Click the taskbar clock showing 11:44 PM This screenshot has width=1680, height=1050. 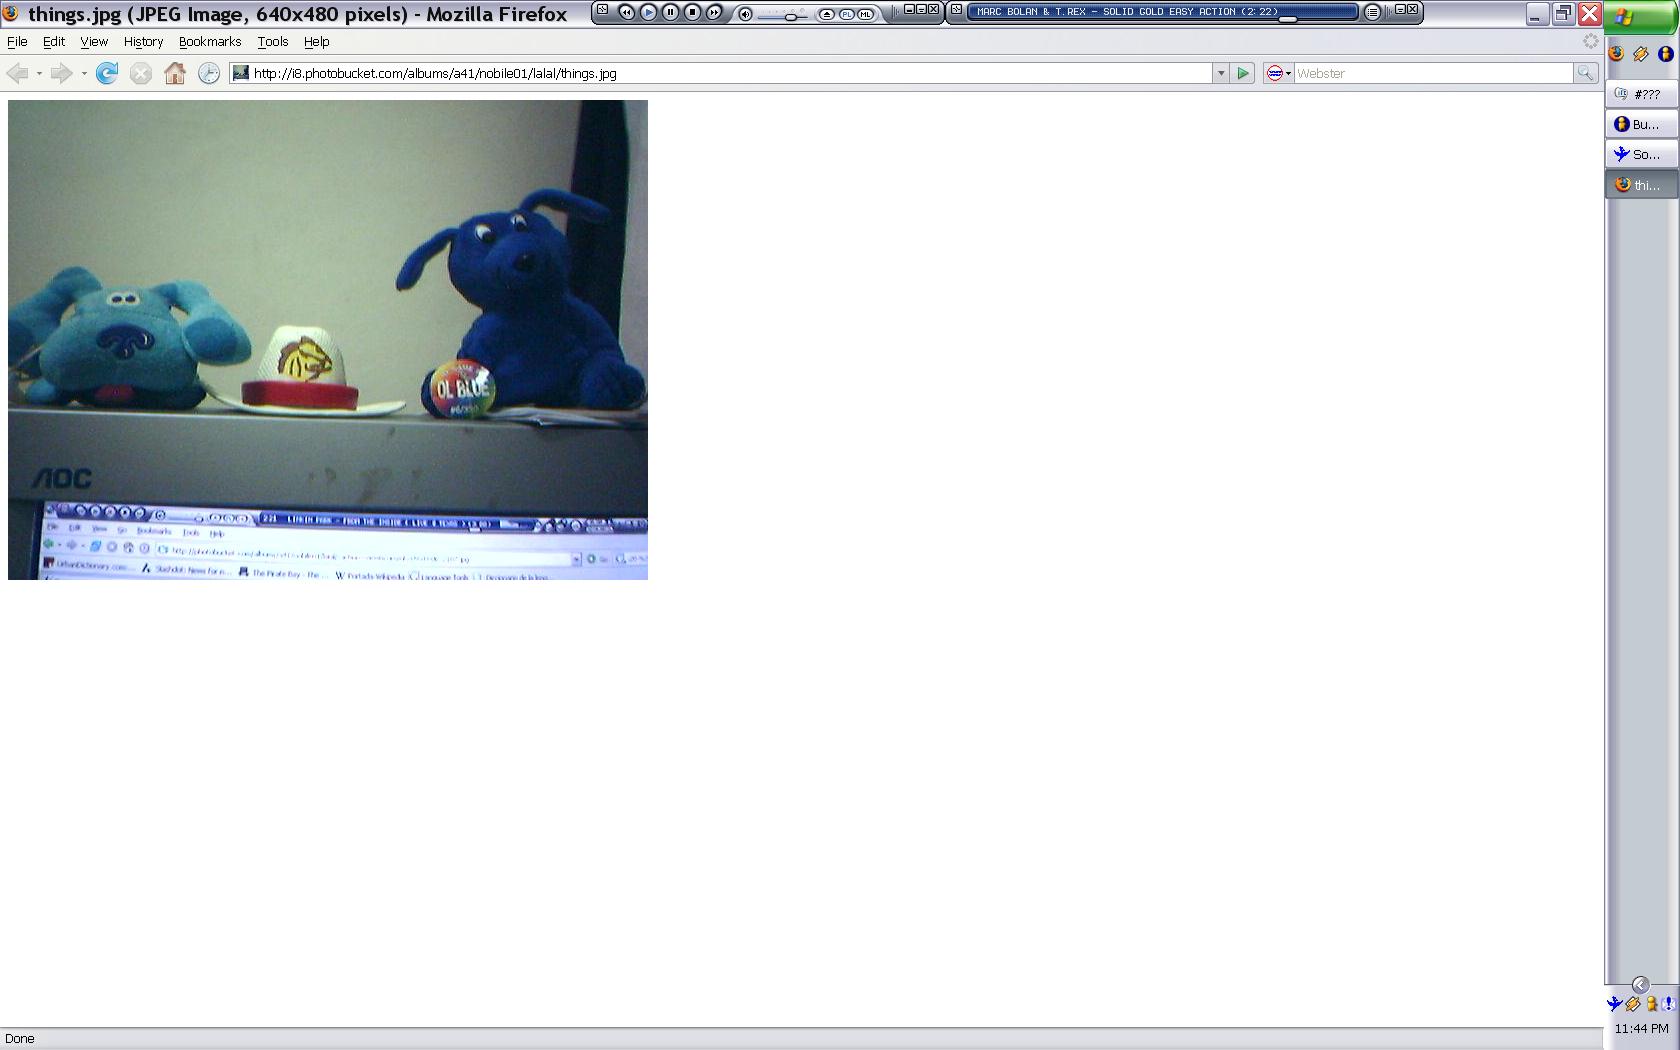coord(1641,1028)
